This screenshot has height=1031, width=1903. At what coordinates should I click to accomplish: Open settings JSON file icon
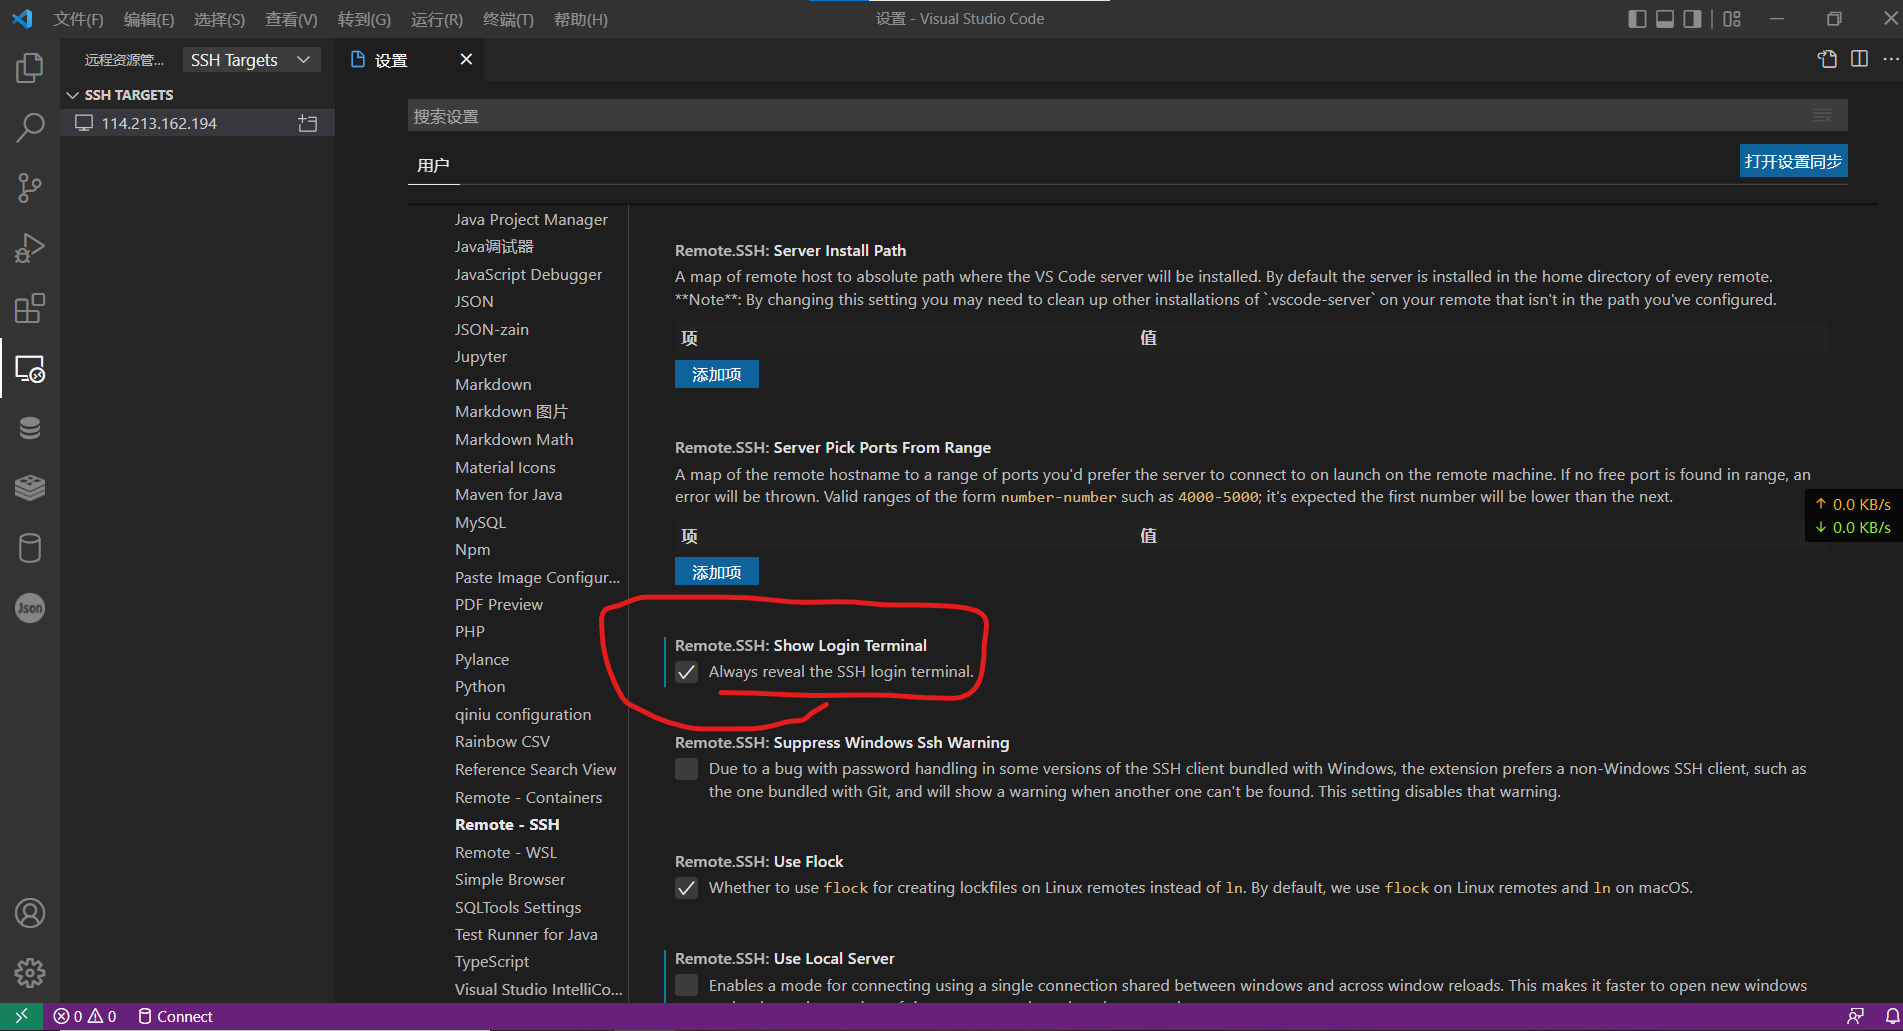[1827, 59]
